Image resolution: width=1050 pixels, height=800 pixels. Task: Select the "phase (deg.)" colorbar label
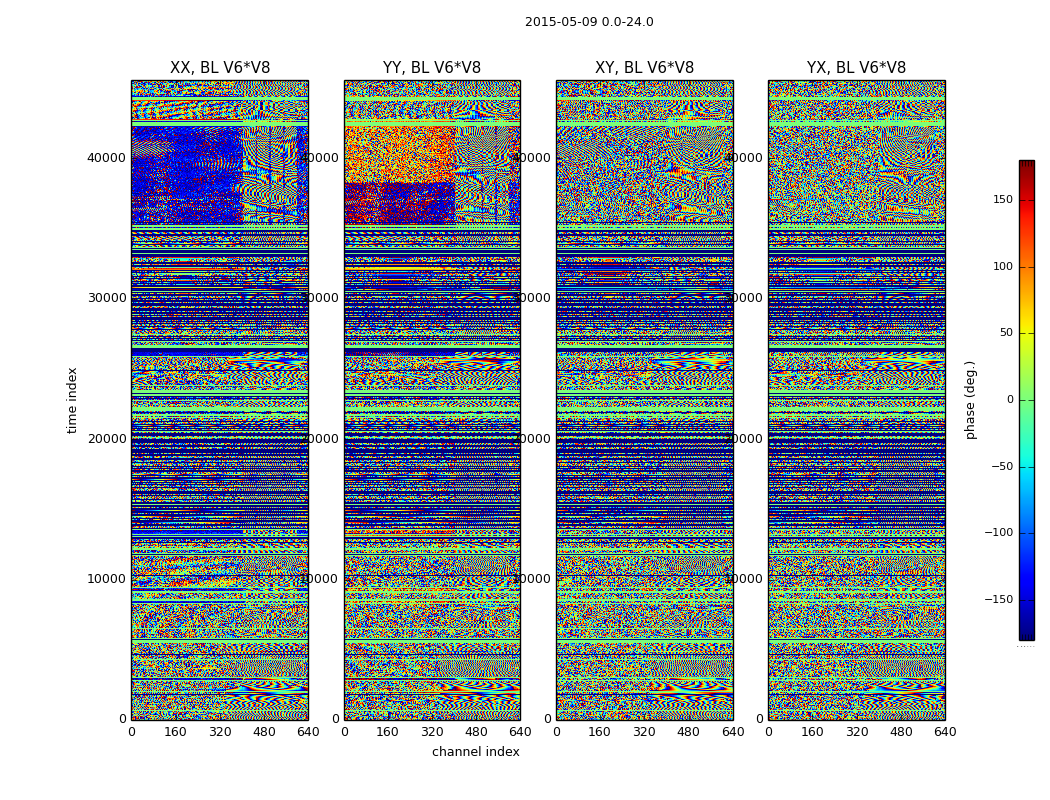[970, 399]
